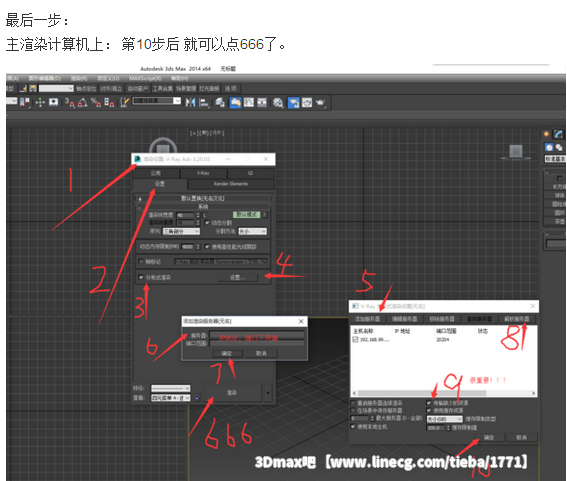Open Edit Named Selection Sets icon
This screenshot has width=567, height=481.
click(x=124, y=102)
